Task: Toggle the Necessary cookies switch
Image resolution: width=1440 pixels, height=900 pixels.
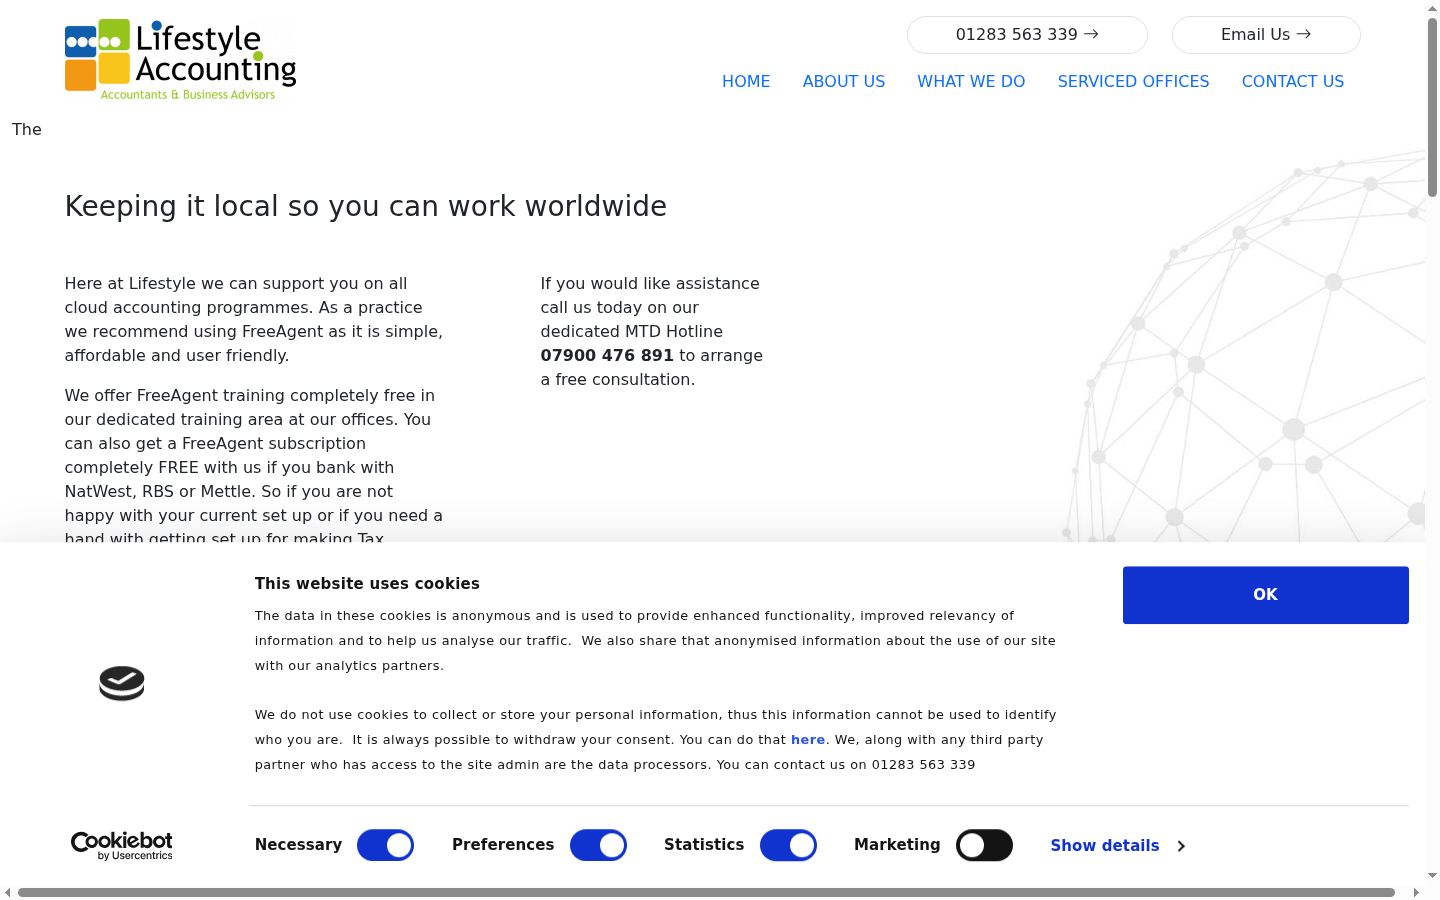Action: point(385,845)
